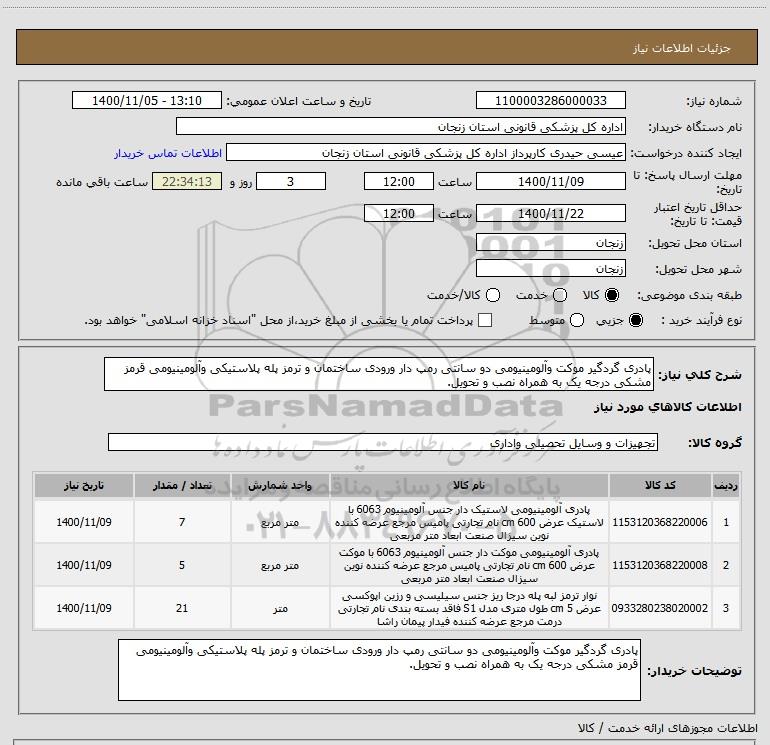Click unit متر مربع in row 1
Image resolution: width=770 pixels, height=745 pixels.
280,523
